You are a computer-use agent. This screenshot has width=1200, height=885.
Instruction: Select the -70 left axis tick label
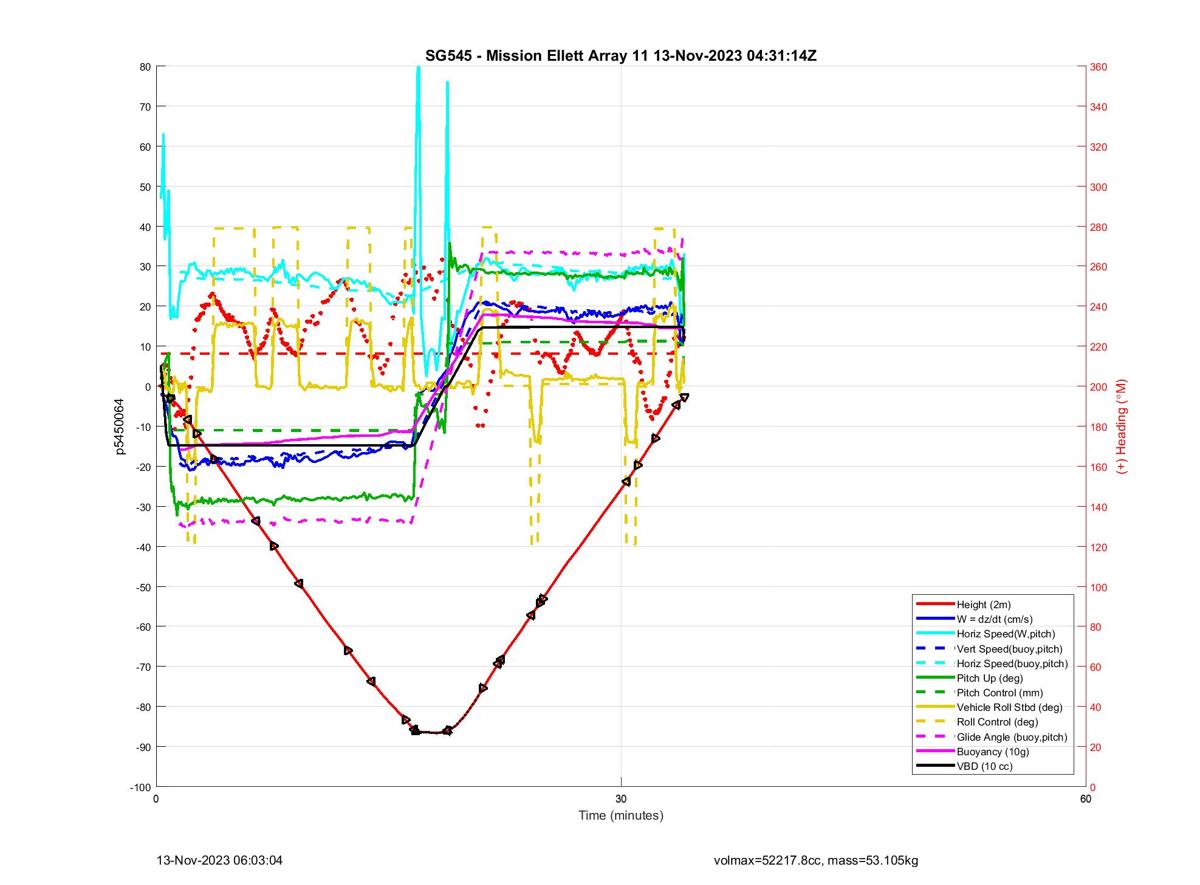[143, 667]
